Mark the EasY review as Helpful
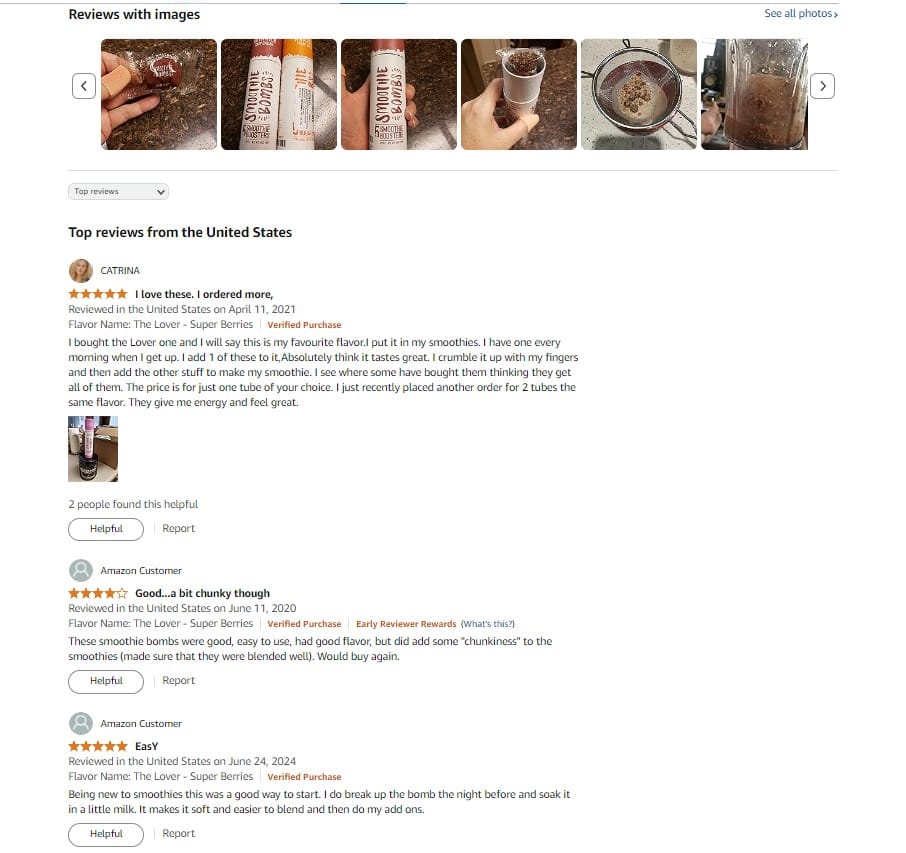906x853 pixels. 106,834
